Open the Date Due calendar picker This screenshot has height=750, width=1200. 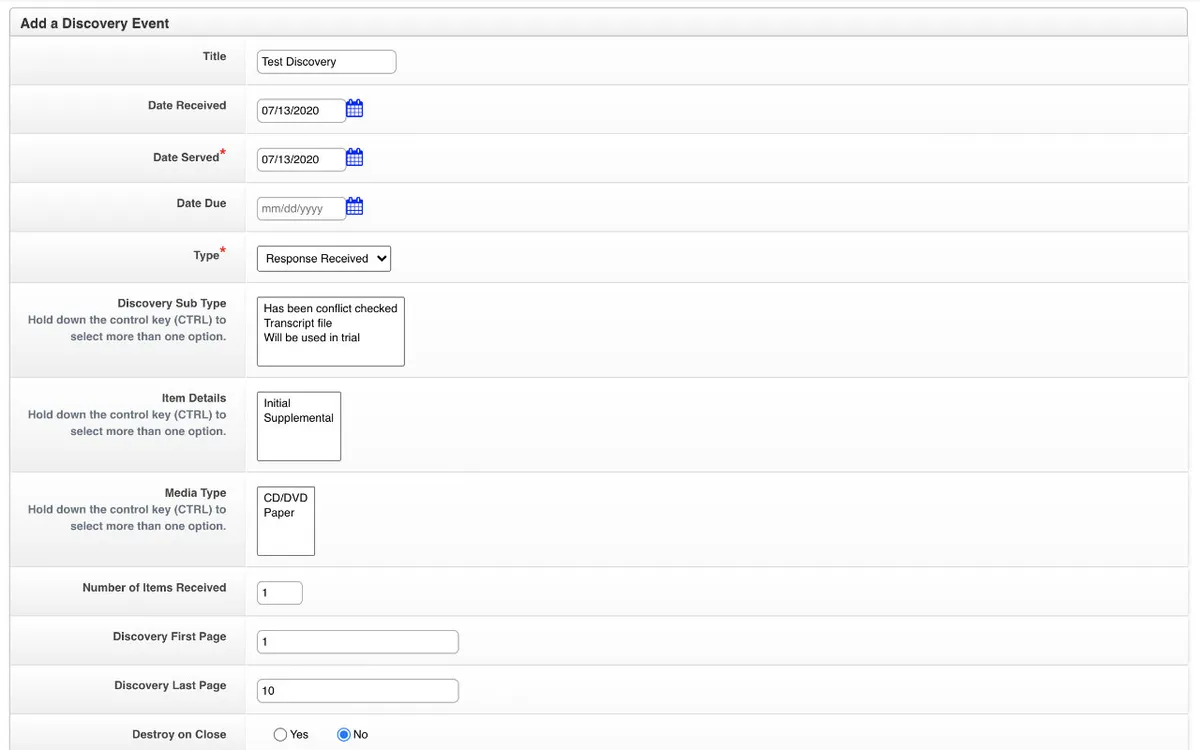point(354,207)
